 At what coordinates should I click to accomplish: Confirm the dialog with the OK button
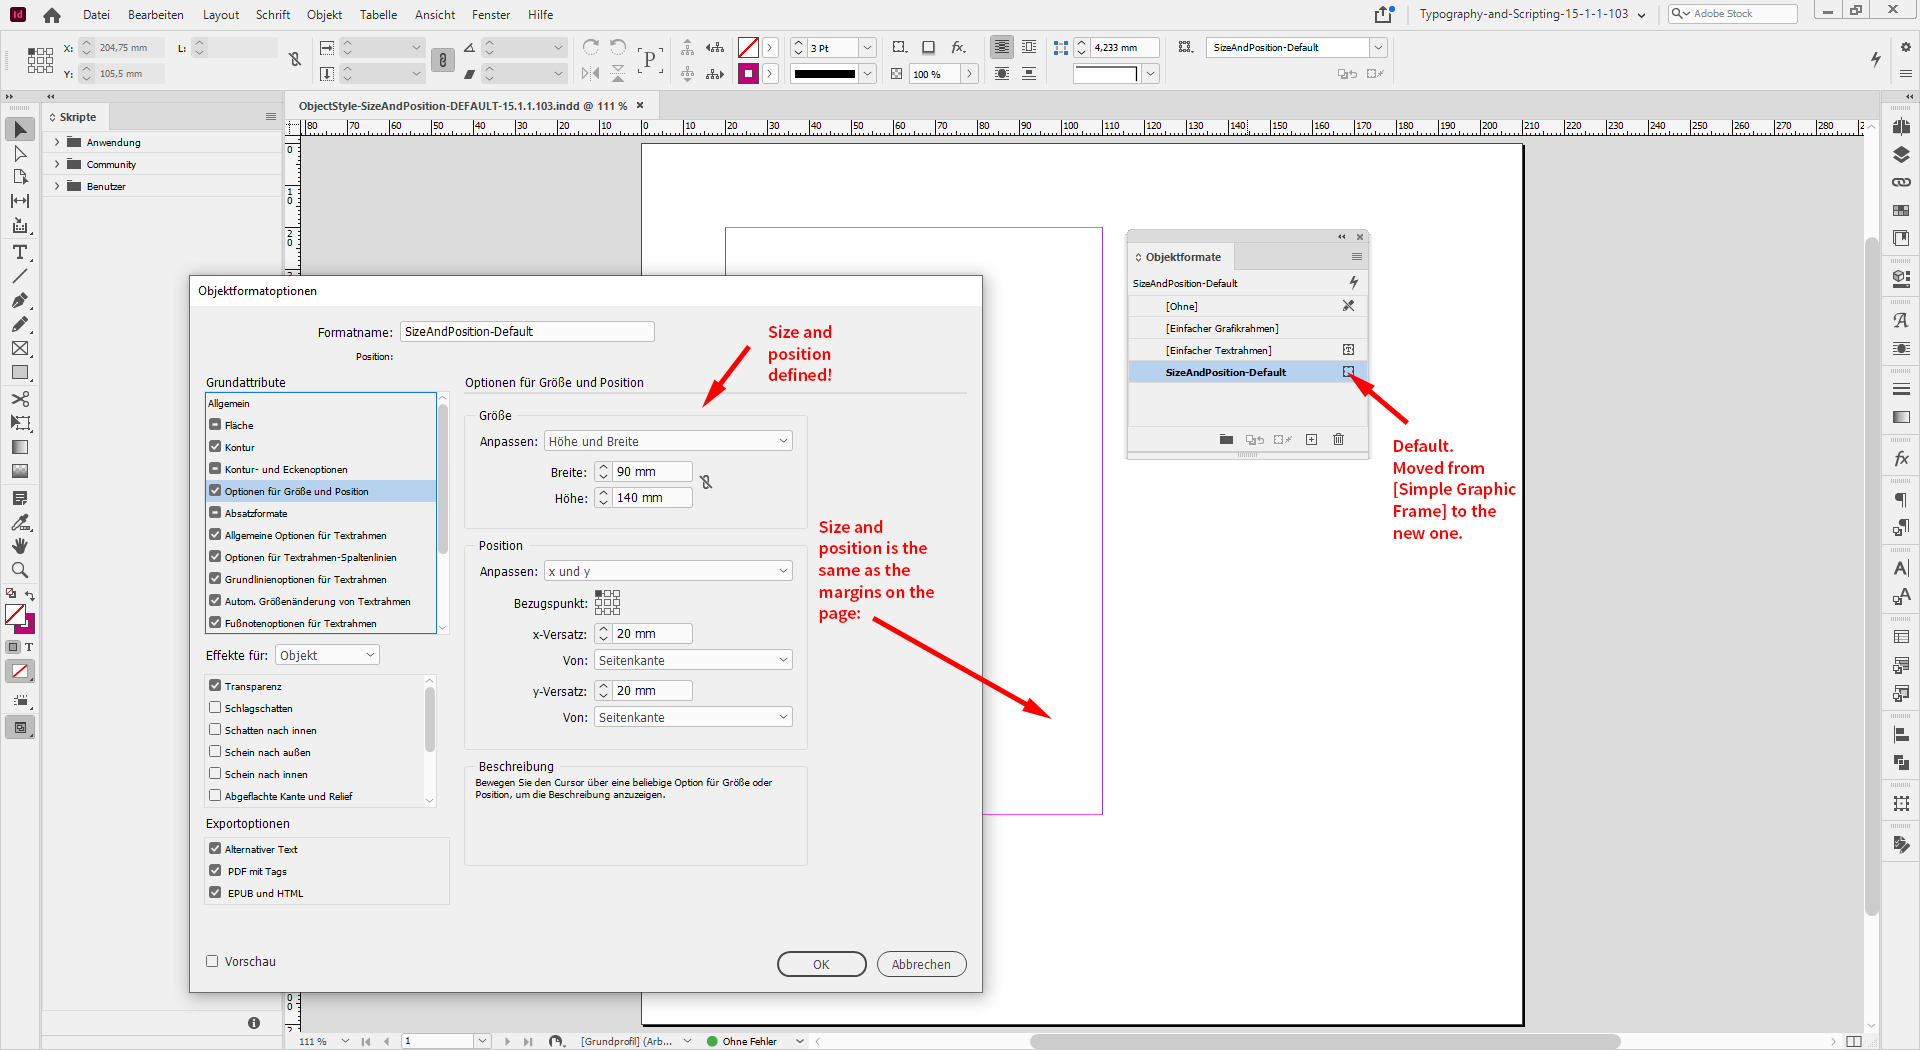pyautogui.click(x=821, y=963)
